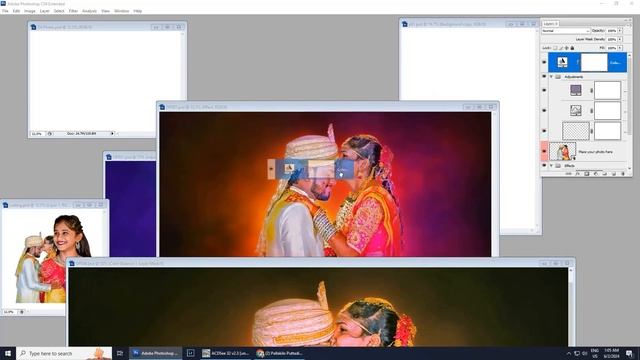Hide the purple color fill adjustment layer
The height and width of the screenshot is (360, 640).
coord(544,90)
